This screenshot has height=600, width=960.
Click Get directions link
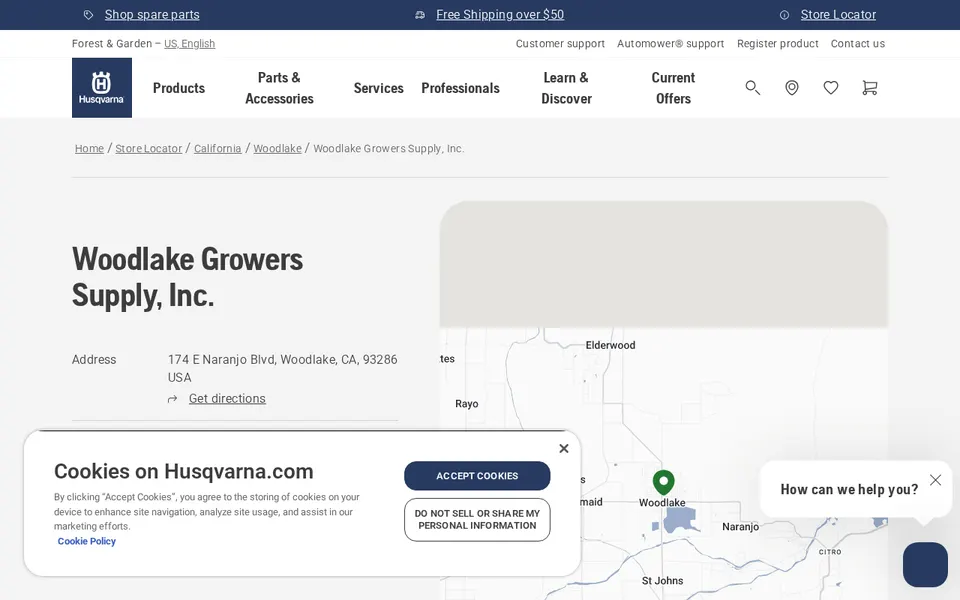[x=227, y=399]
